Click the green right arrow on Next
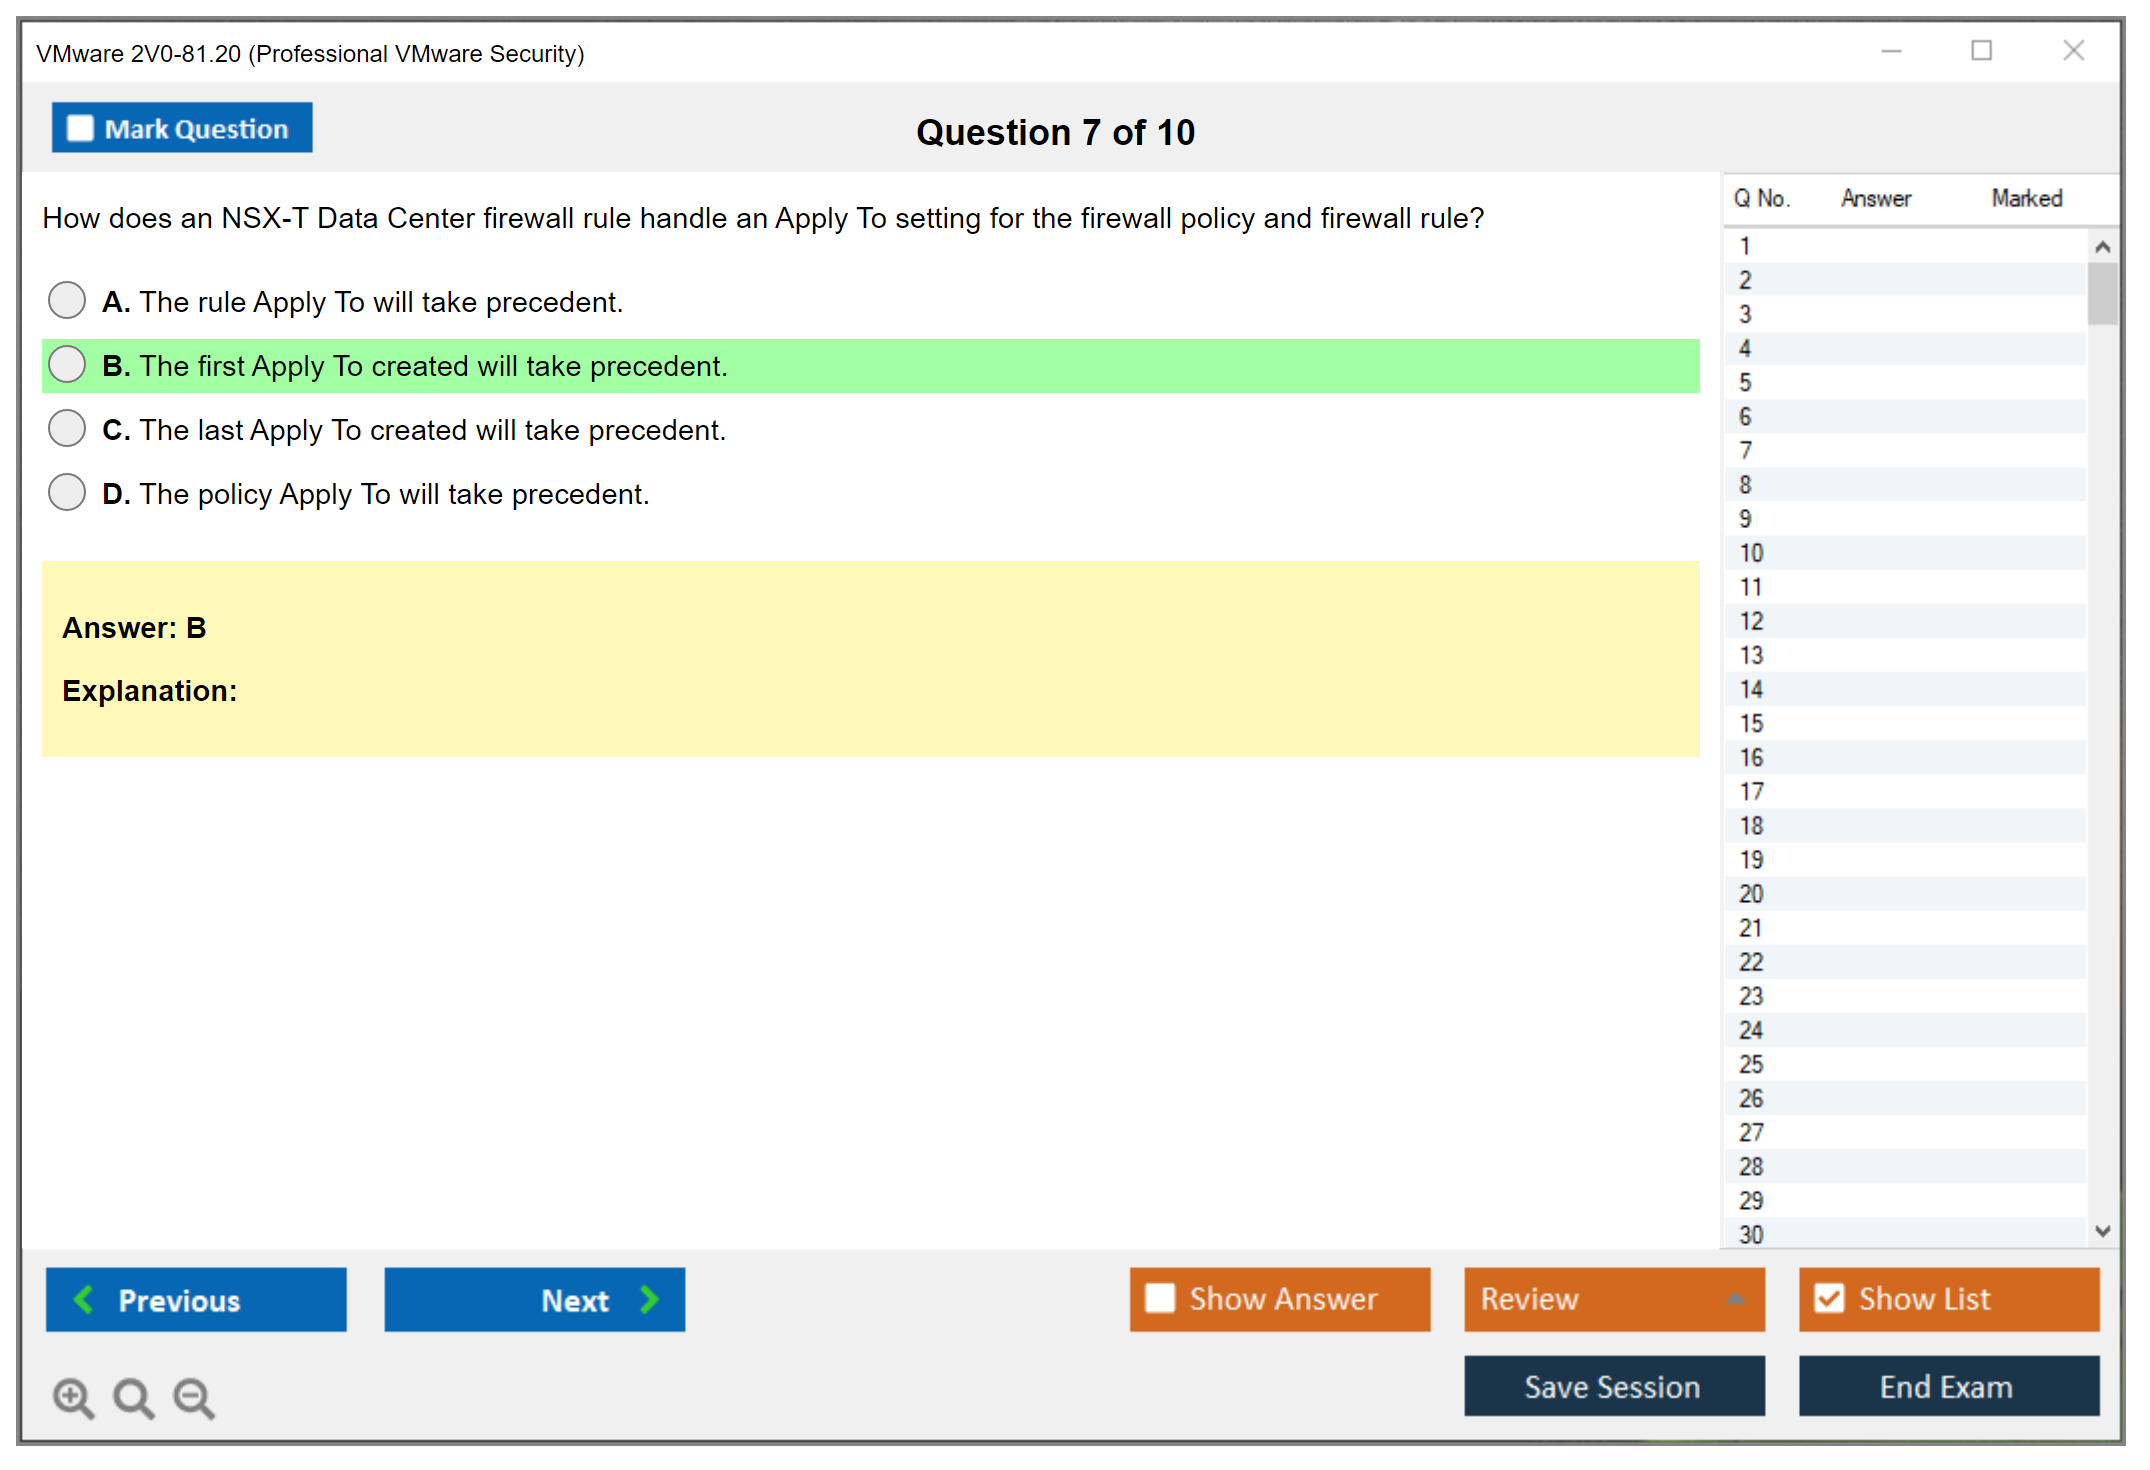This screenshot has width=2150, height=1470. coord(649,1300)
